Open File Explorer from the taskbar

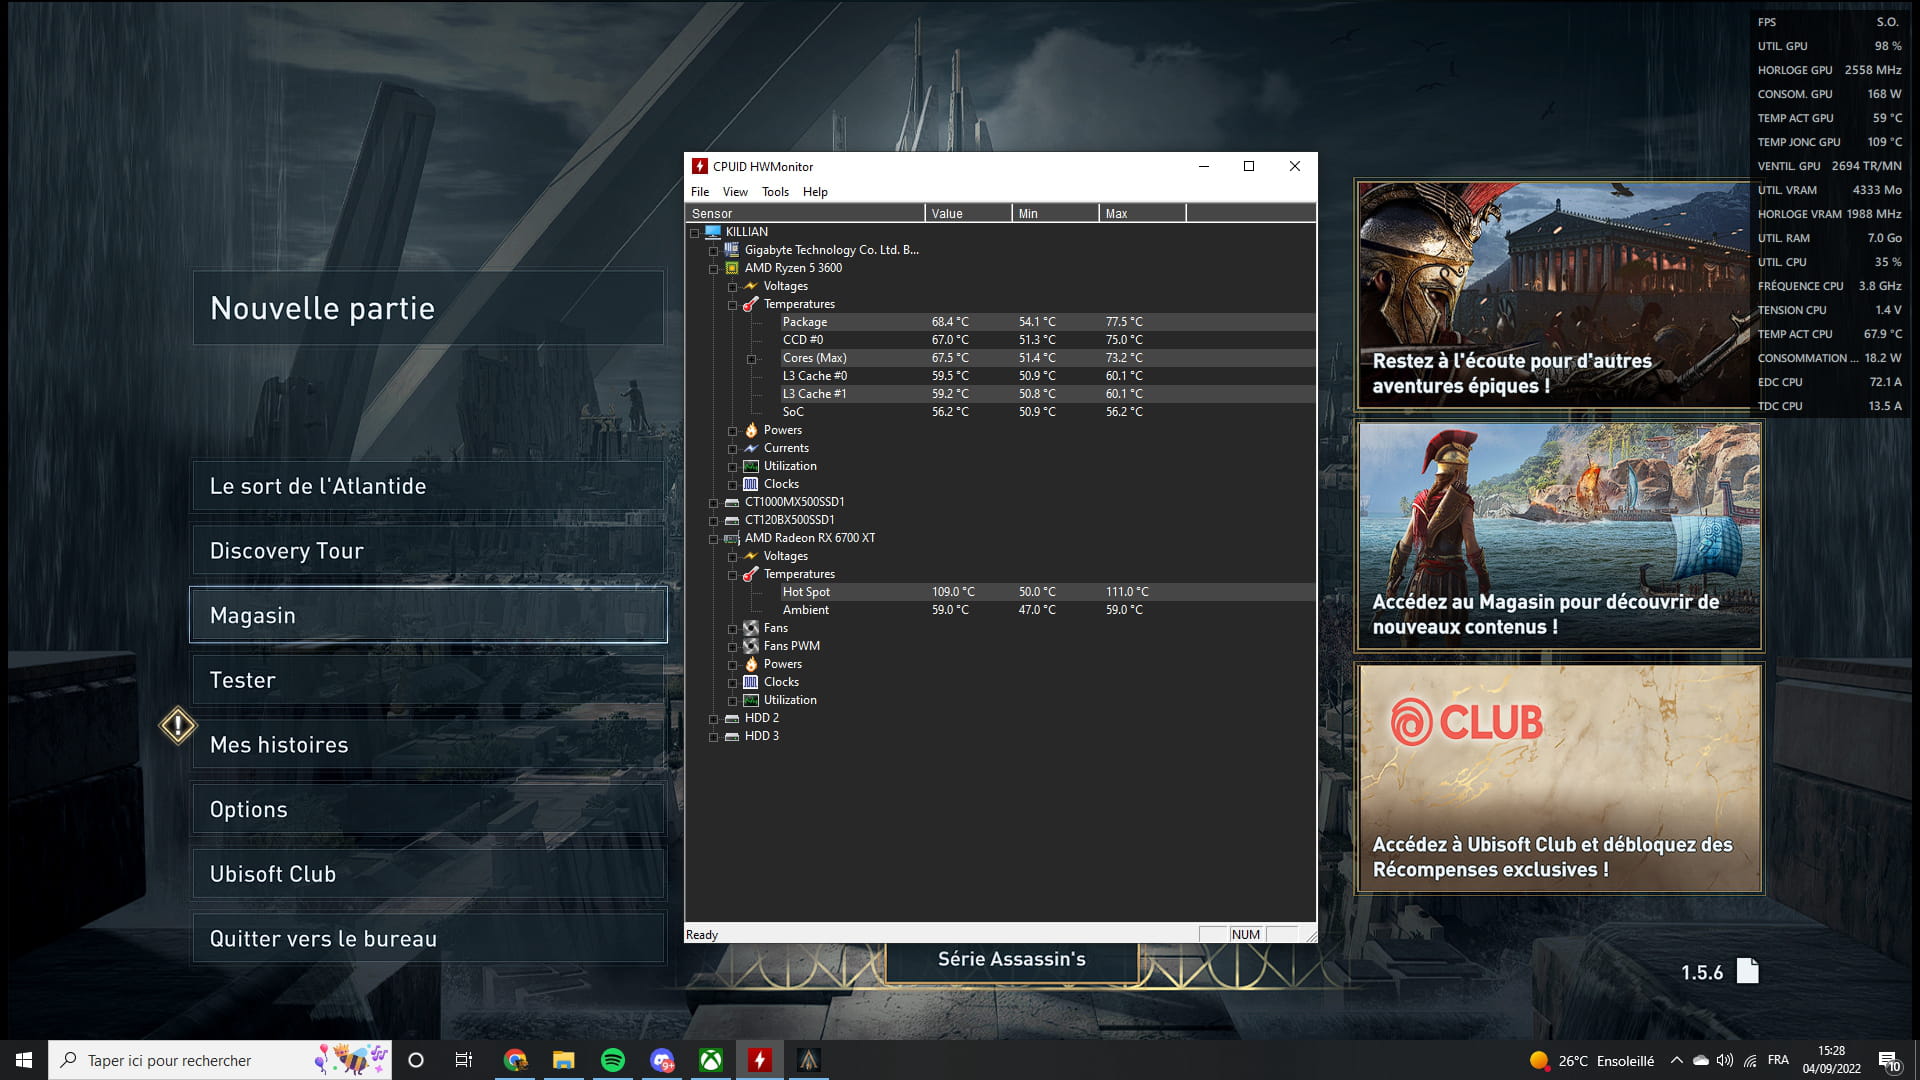click(564, 1060)
